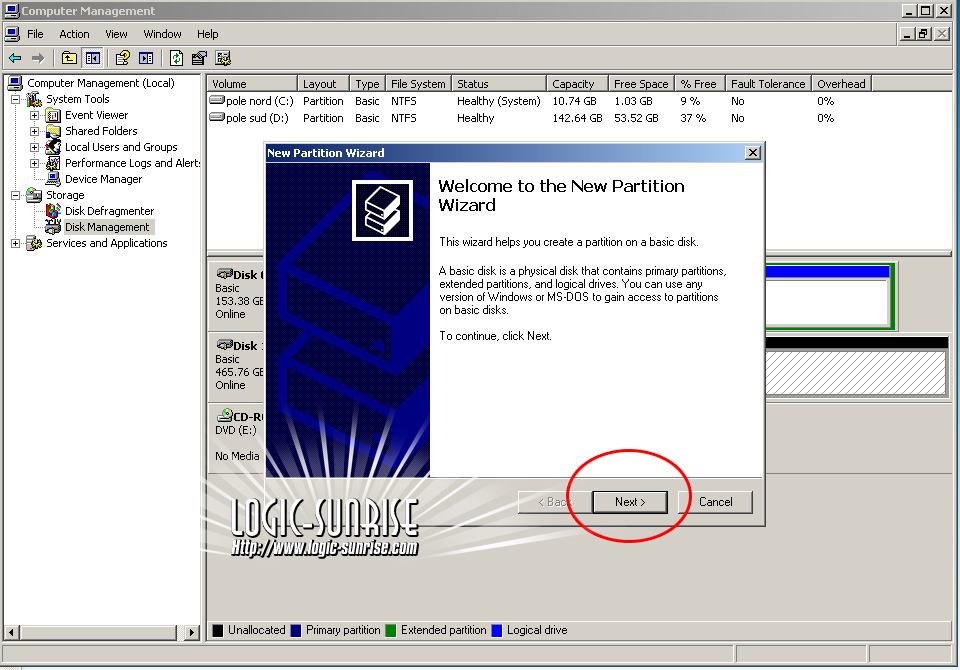Select Disk Defragmenter in the tree
The height and width of the screenshot is (670, 960).
[109, 211]
